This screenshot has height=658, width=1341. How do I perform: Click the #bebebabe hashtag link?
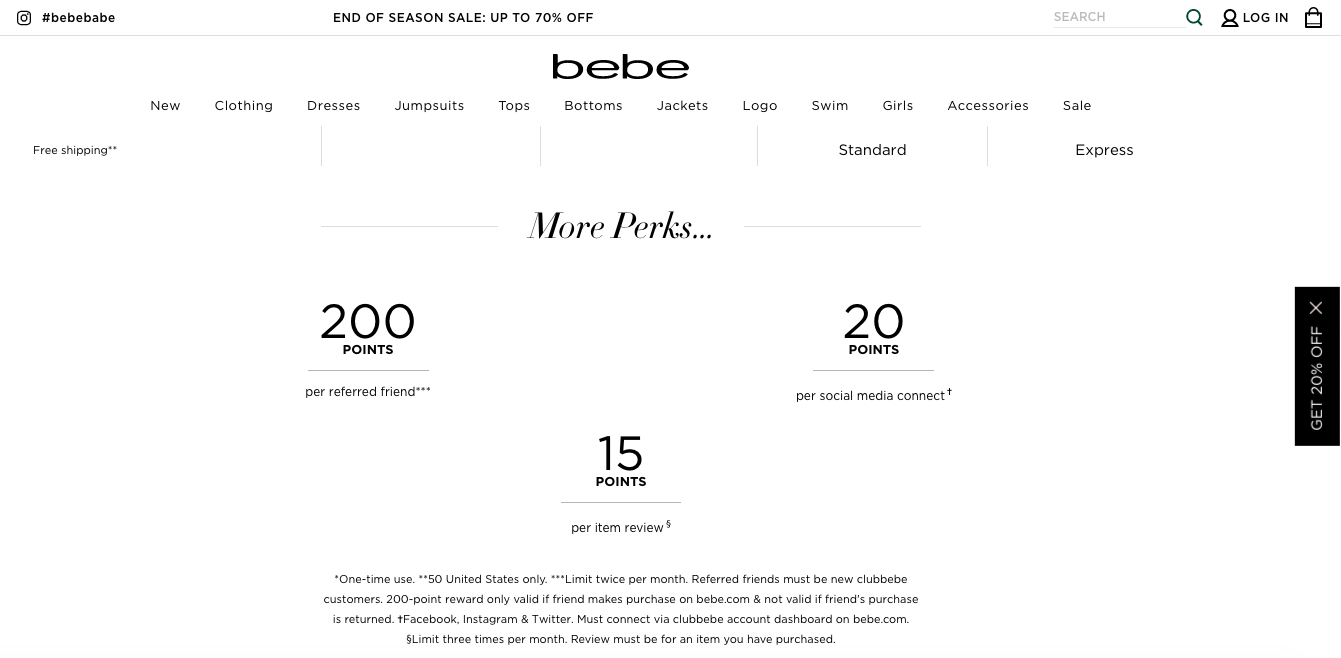pos(79,17)
